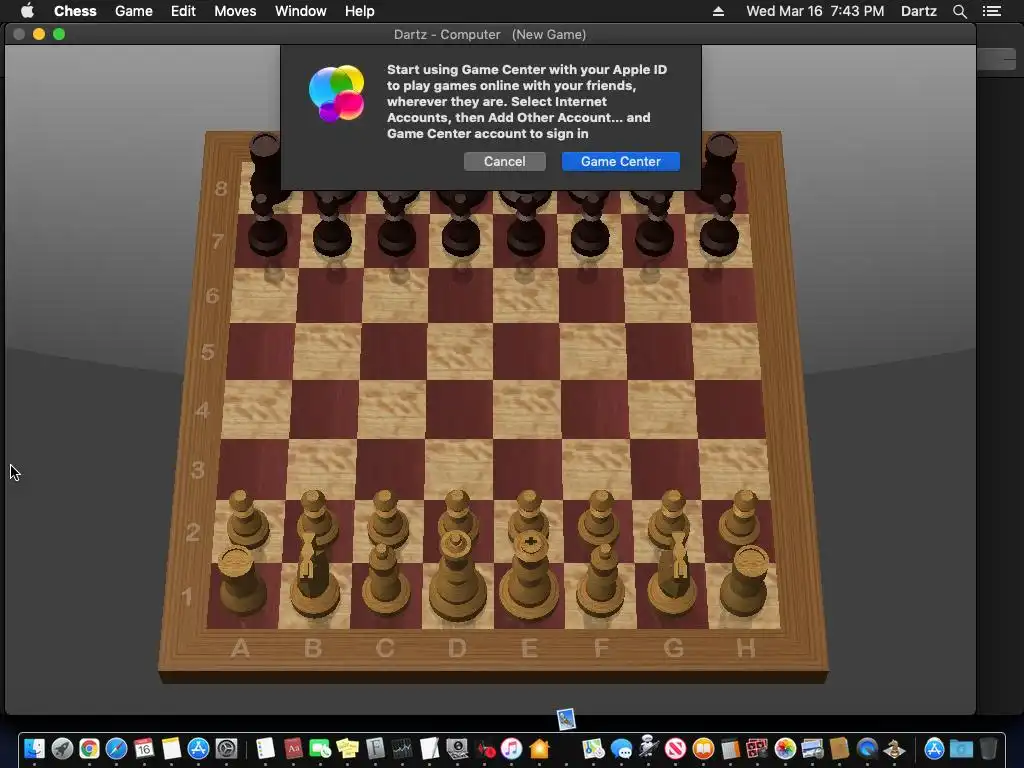
Task: Select the white king on E1
Action: [530, 576]
